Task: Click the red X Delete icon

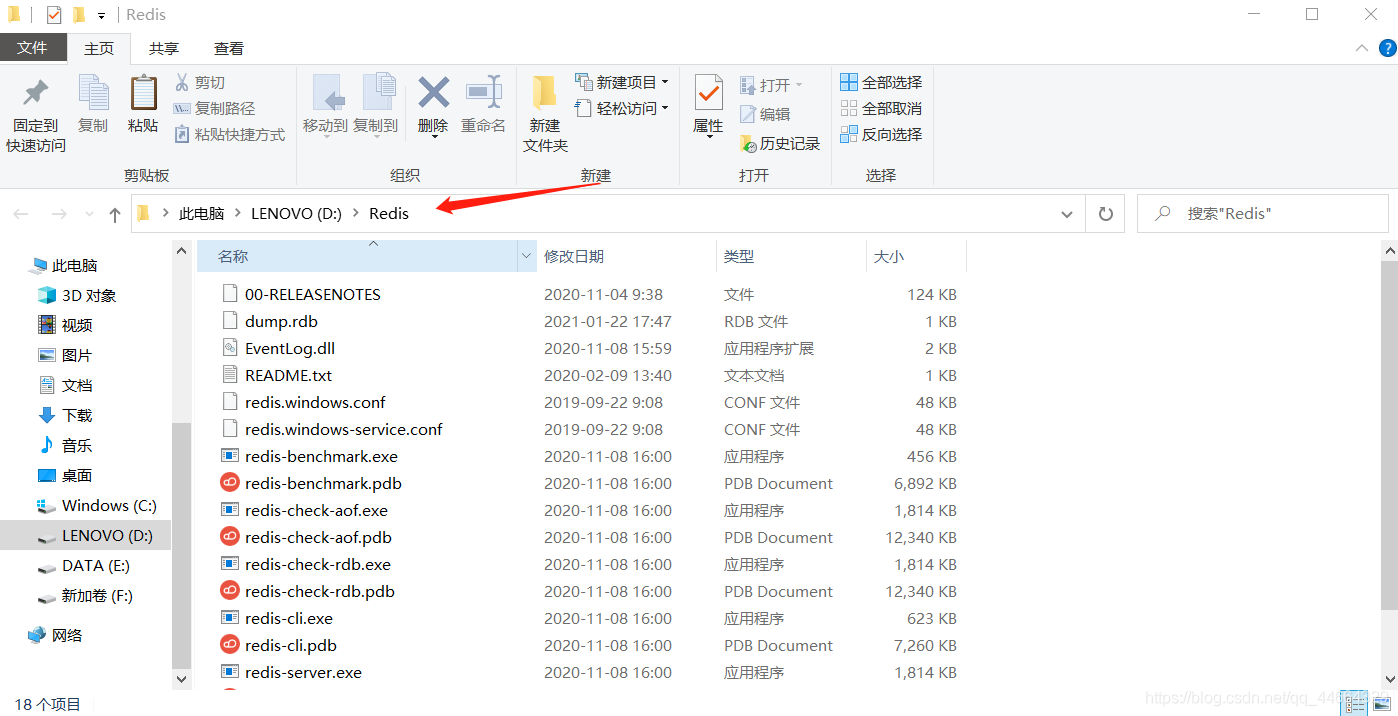Action: [433, 94]
